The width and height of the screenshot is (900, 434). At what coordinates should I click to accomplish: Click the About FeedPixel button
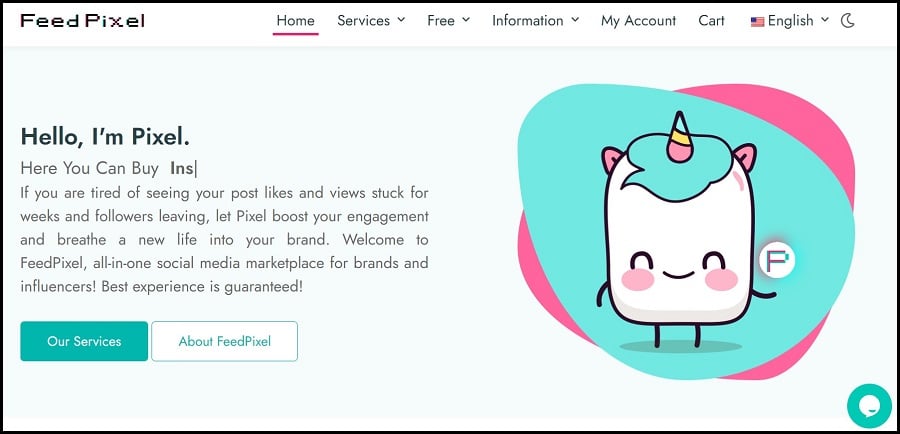pos(224,341)
